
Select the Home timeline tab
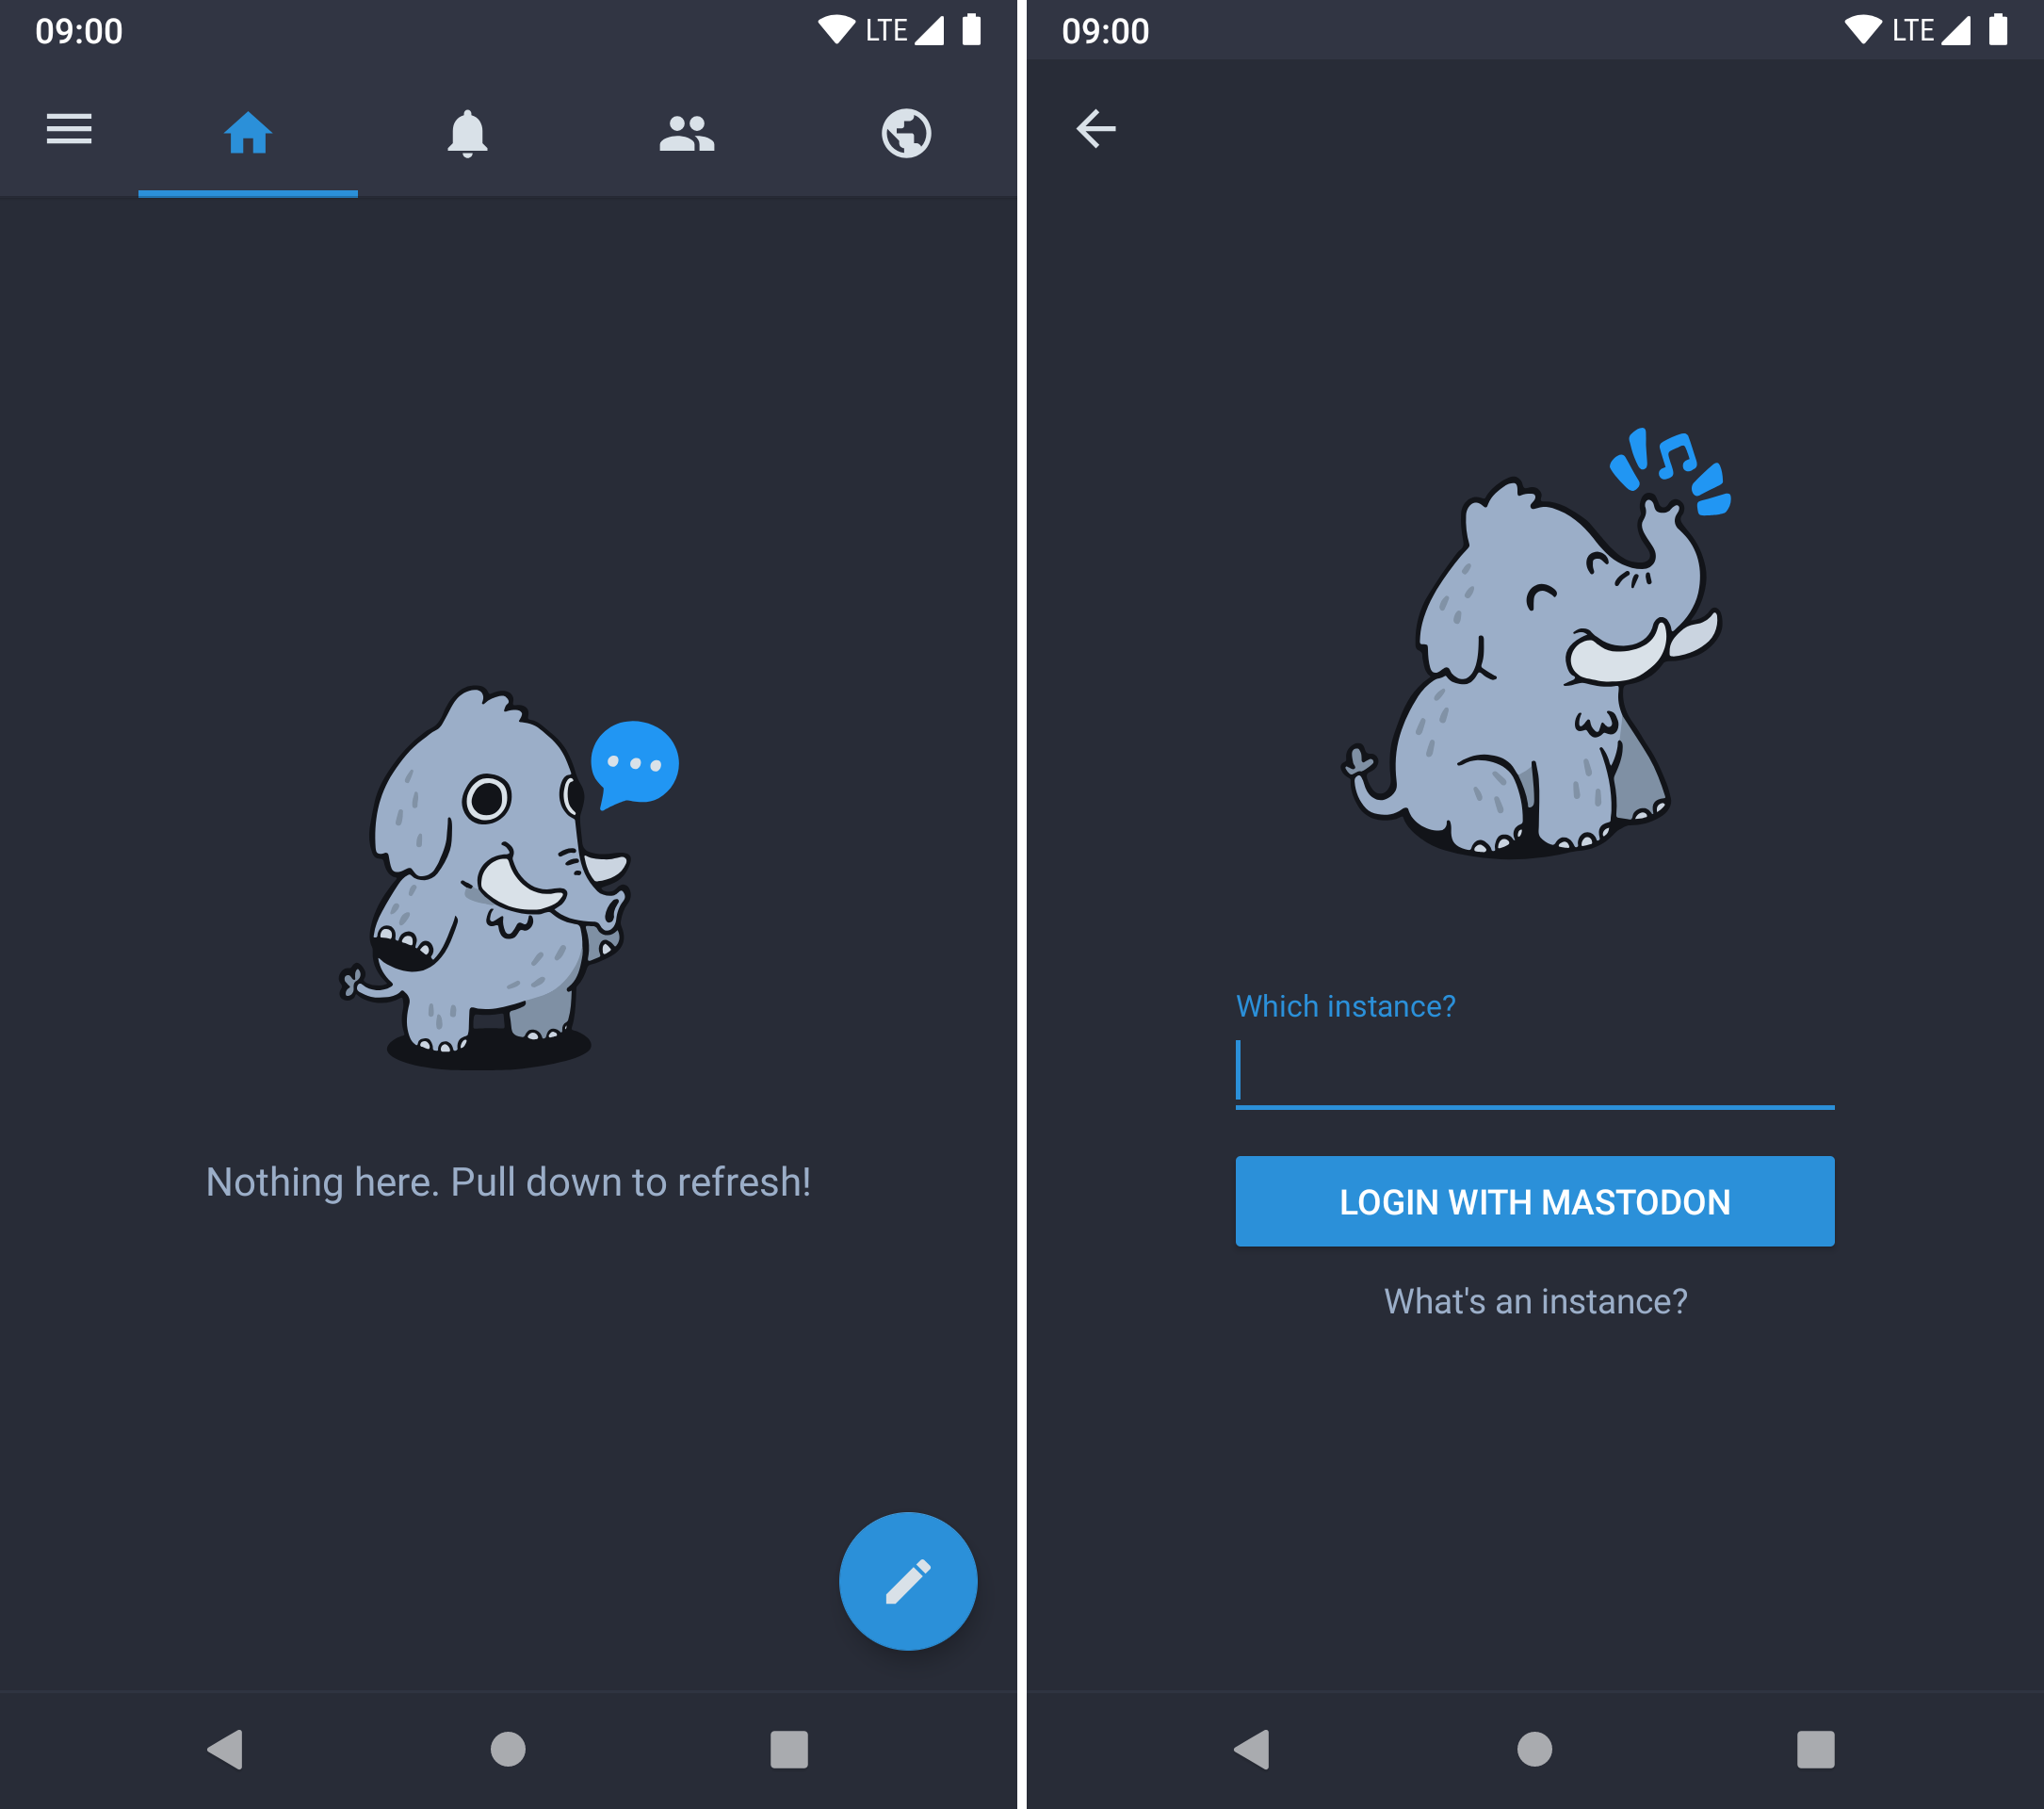tap(248, 133)
